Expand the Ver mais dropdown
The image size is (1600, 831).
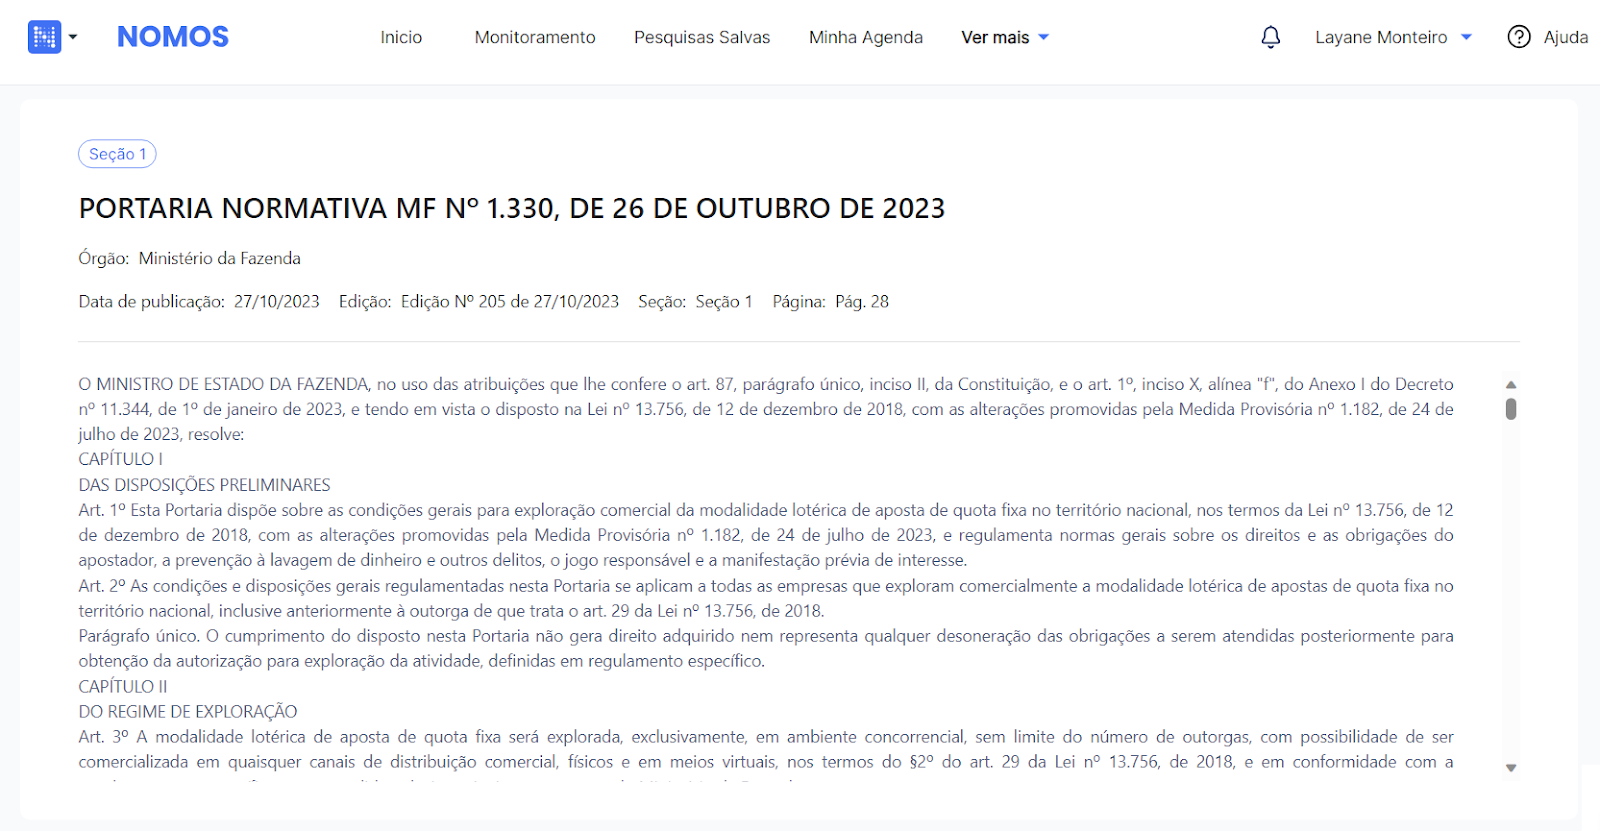[1005, 37]
